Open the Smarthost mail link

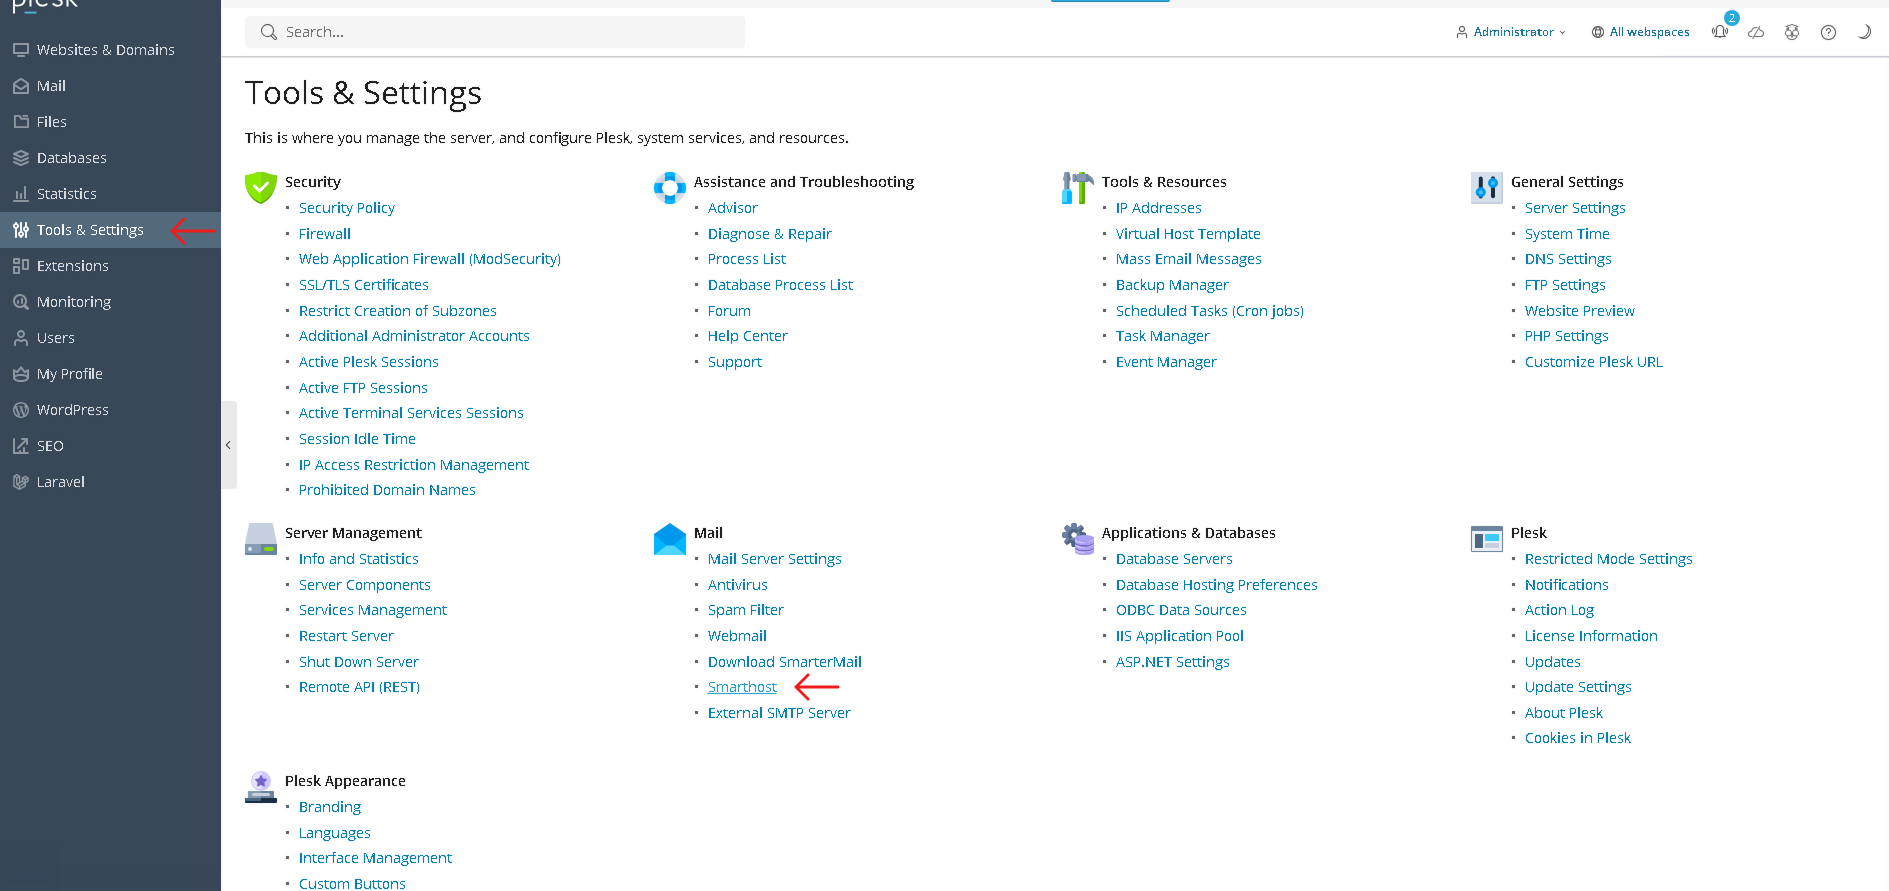point(742,687)
